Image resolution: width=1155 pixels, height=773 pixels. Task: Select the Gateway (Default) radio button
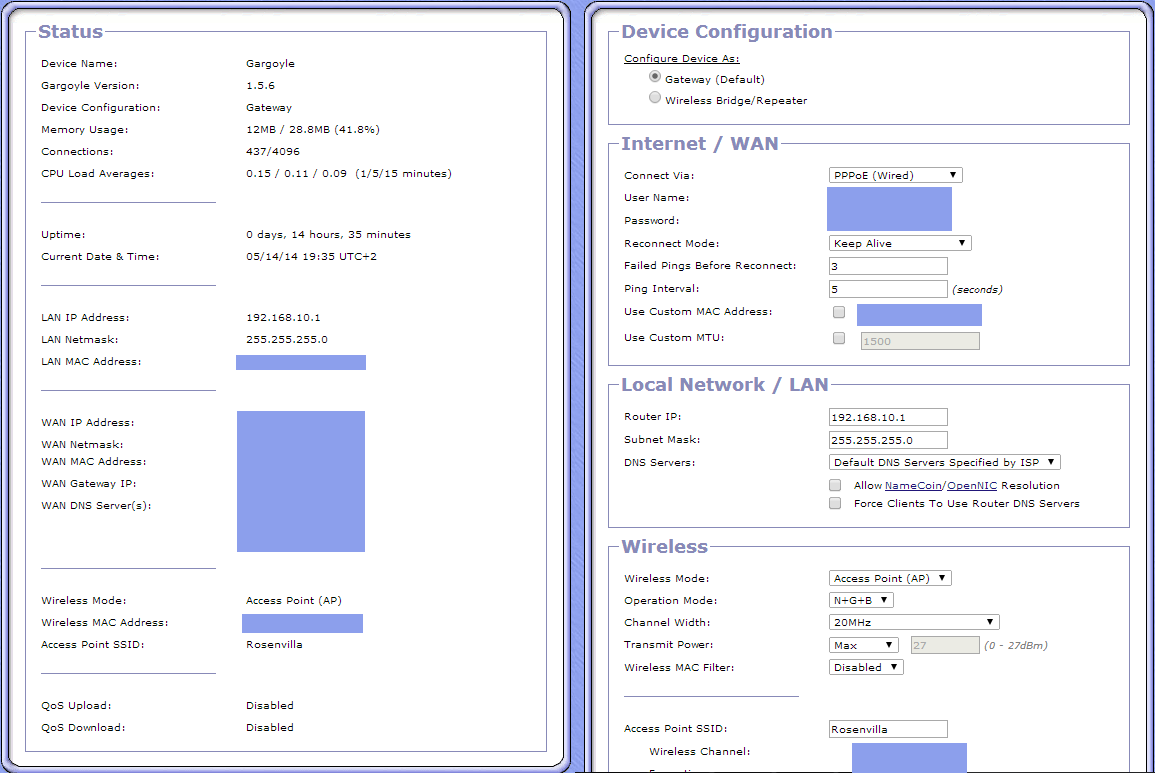(655, 77)
